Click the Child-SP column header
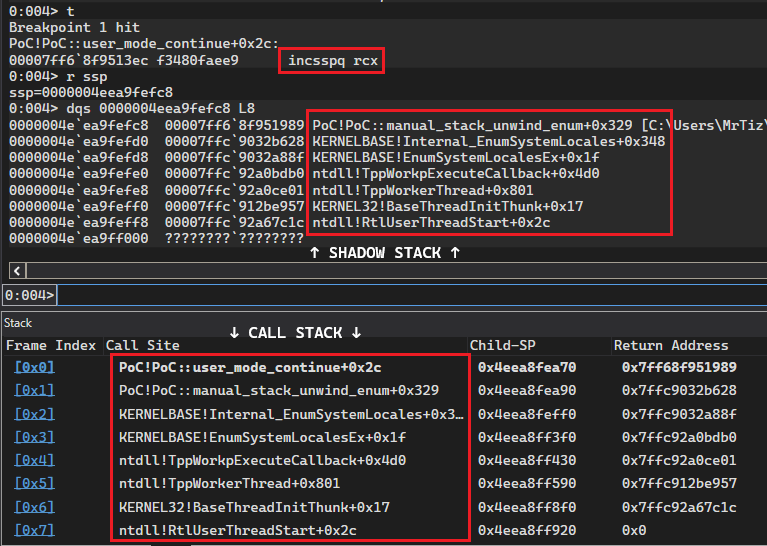The height and width of the screenshot is (546, 767). tap(502, 345)
